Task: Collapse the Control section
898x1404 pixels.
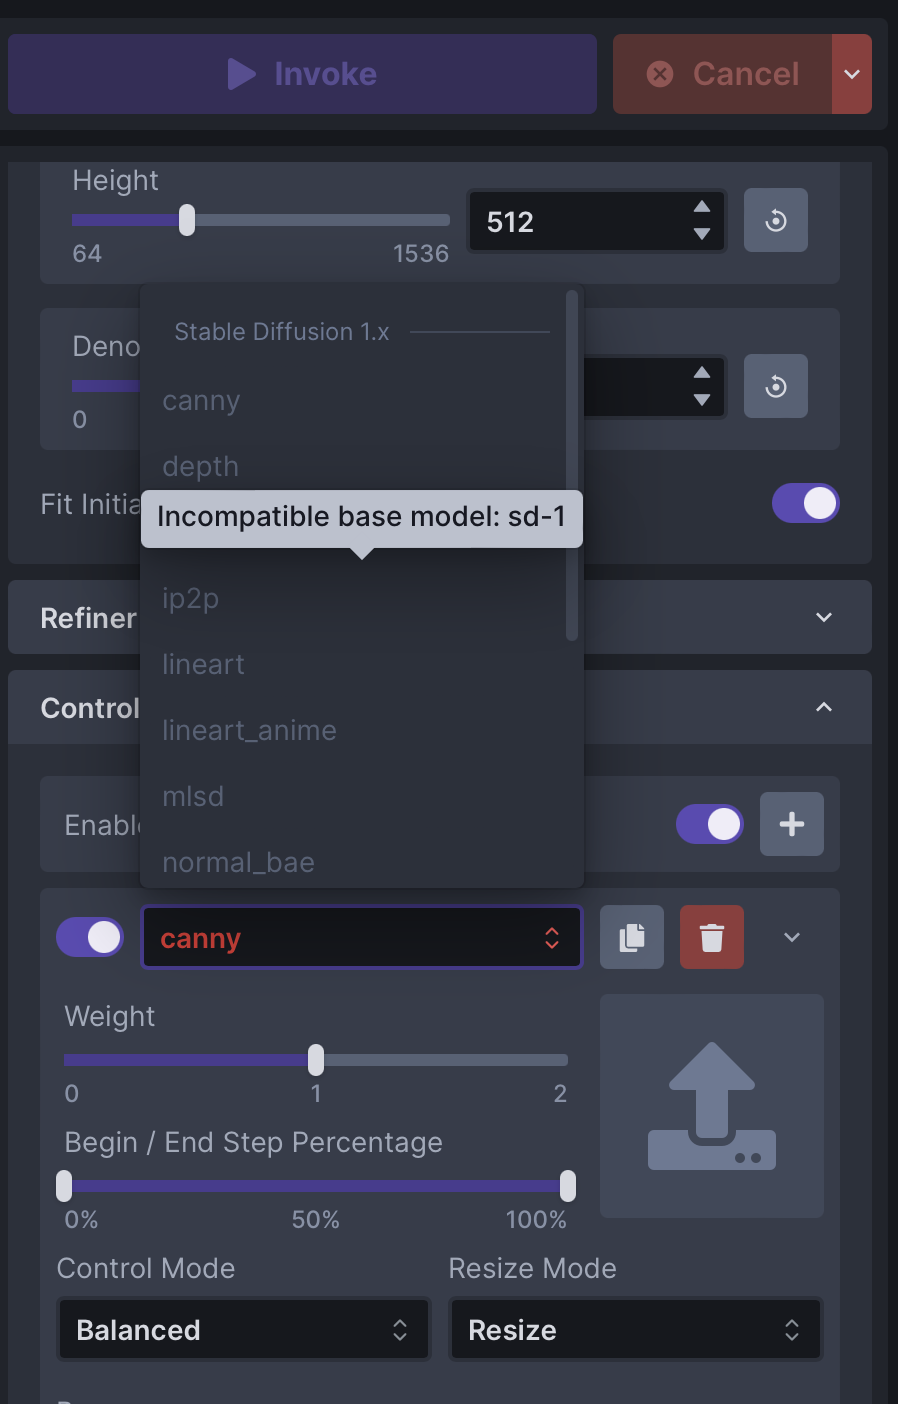Action: pyautogui.click(x=823, y=707)
